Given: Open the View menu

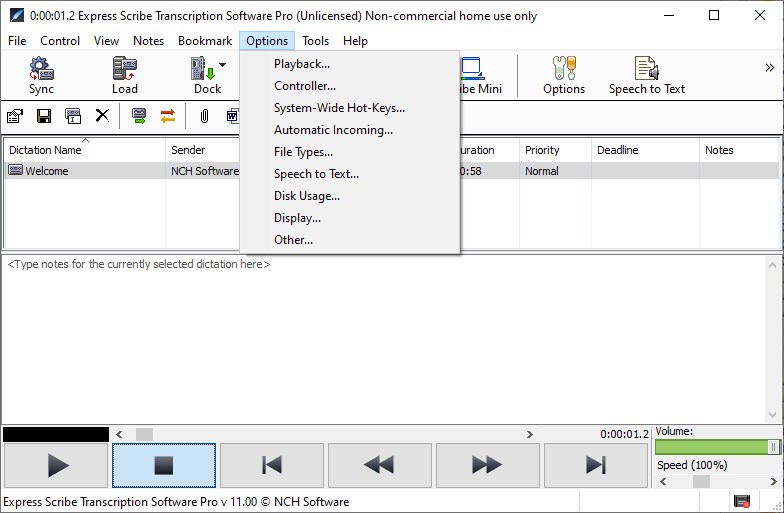Looking at the screenshot, I should (106, 40).
